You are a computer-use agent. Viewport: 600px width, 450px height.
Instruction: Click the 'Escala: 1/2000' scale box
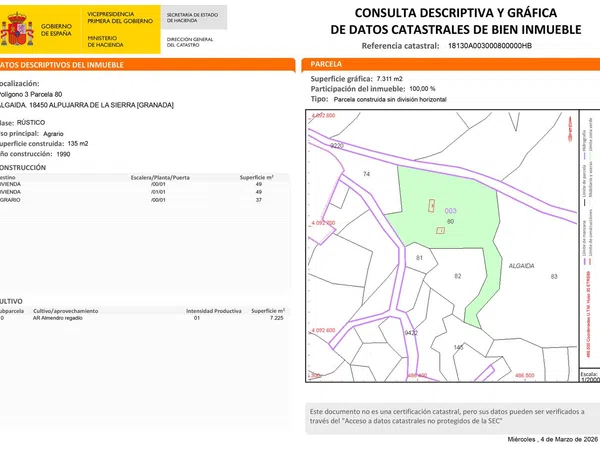click(590, 377)
